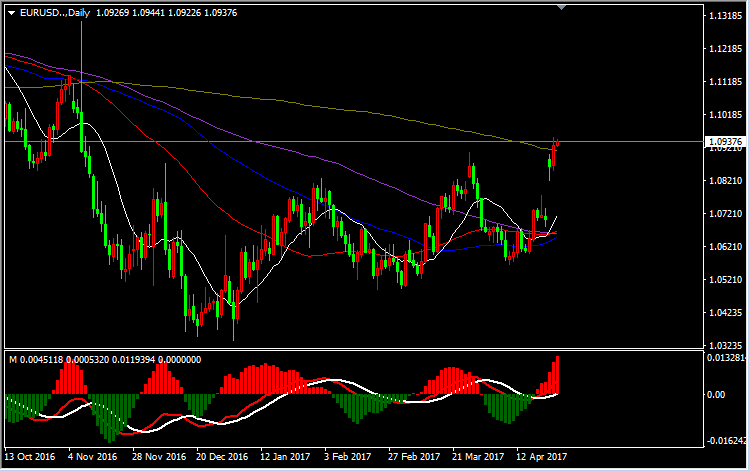This screenshot has height=471, width=749.
Task: Click the header high value 1.09441
Action: (x=149, y=13)
